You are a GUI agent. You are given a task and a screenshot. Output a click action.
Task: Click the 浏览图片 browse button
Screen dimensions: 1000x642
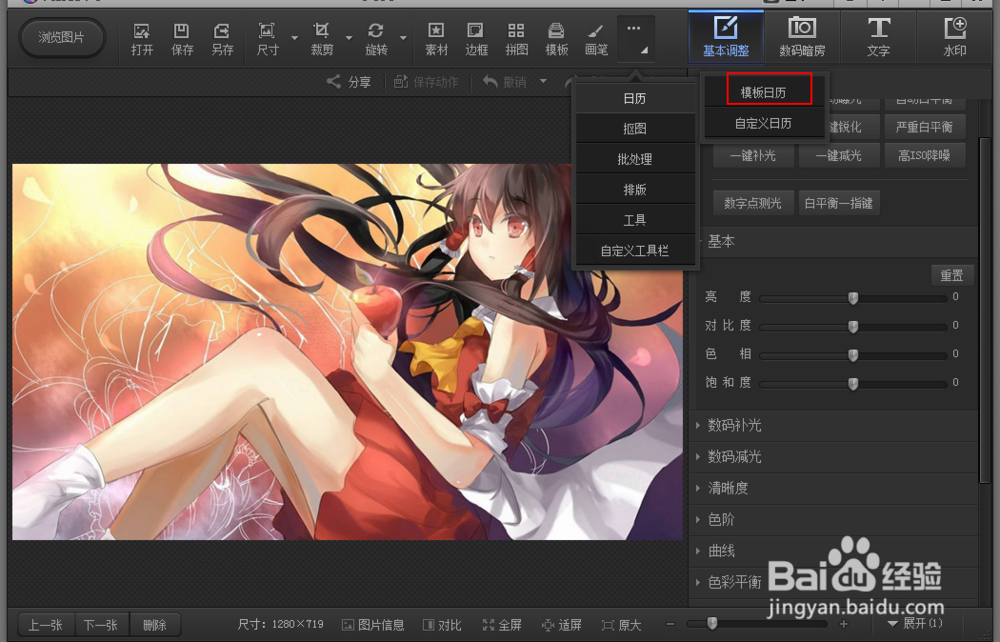(x=61, y=38)
